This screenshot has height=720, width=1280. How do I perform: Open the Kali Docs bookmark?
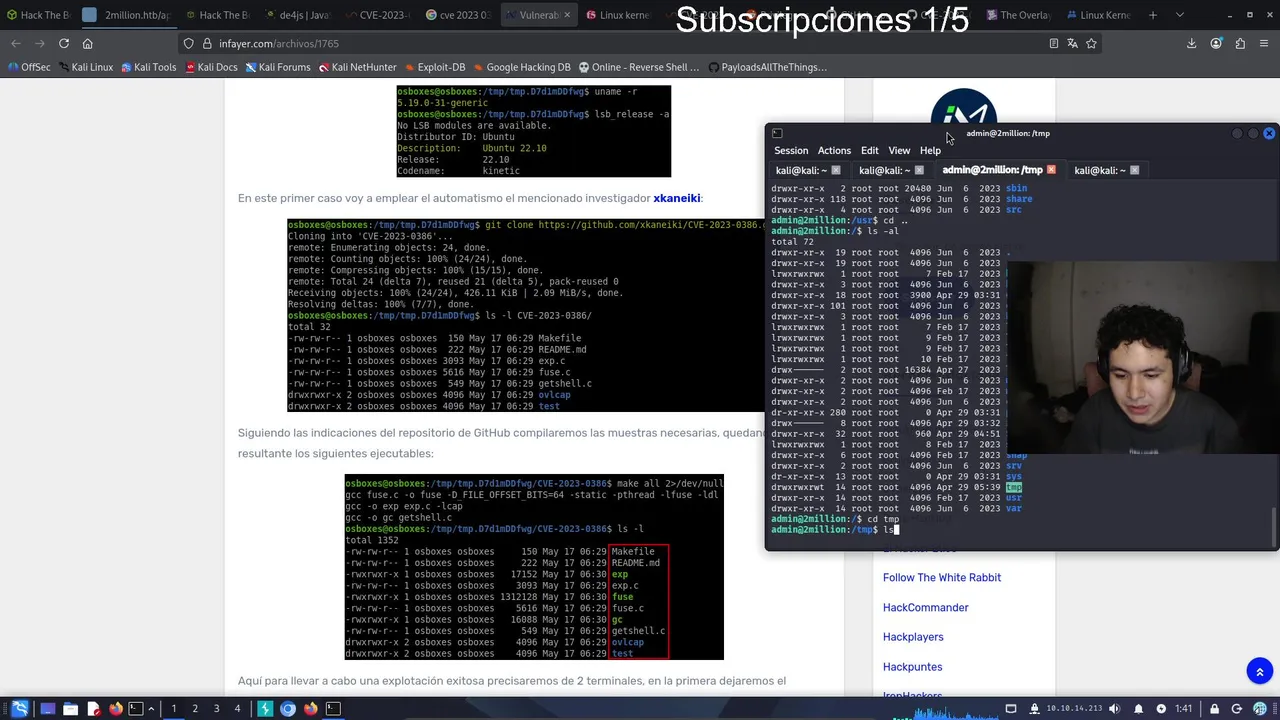tap(210, 67)
